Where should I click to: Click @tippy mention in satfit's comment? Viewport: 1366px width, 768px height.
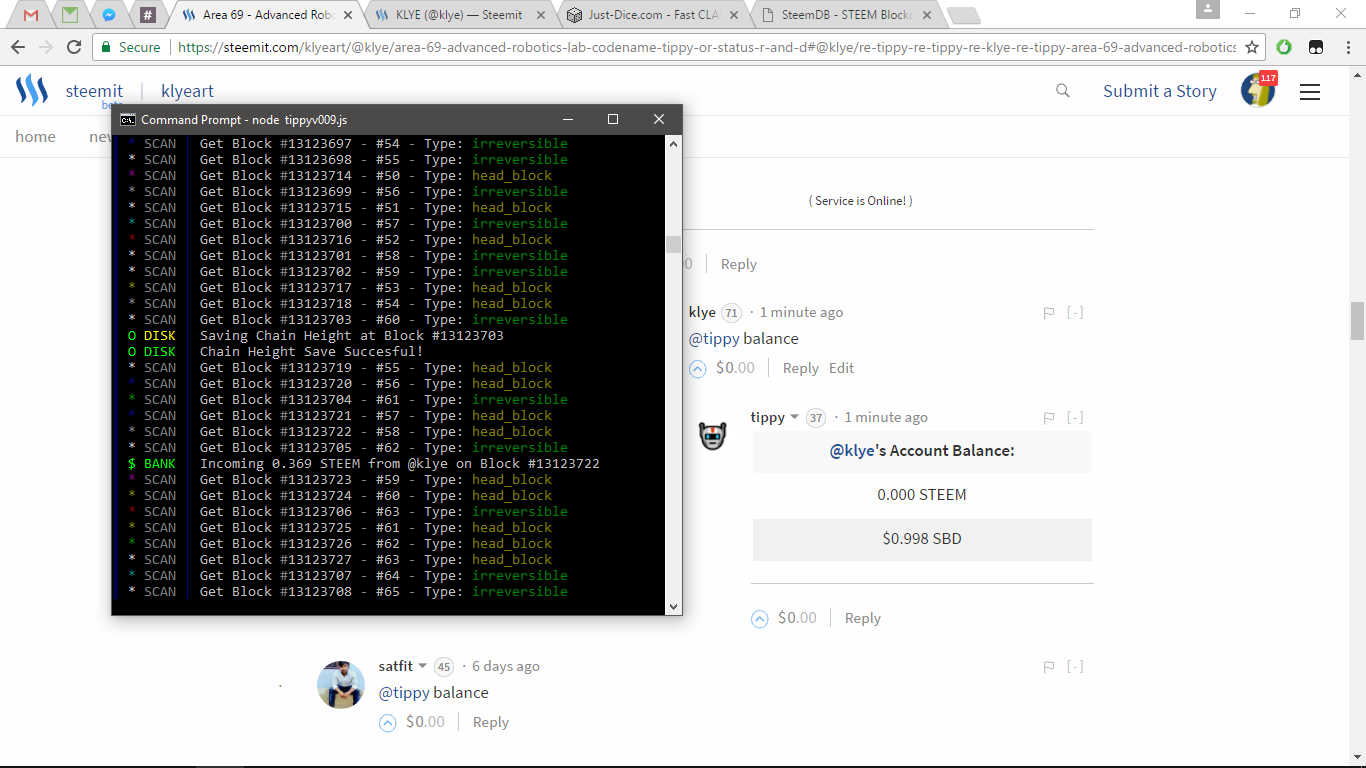[404, 693]
